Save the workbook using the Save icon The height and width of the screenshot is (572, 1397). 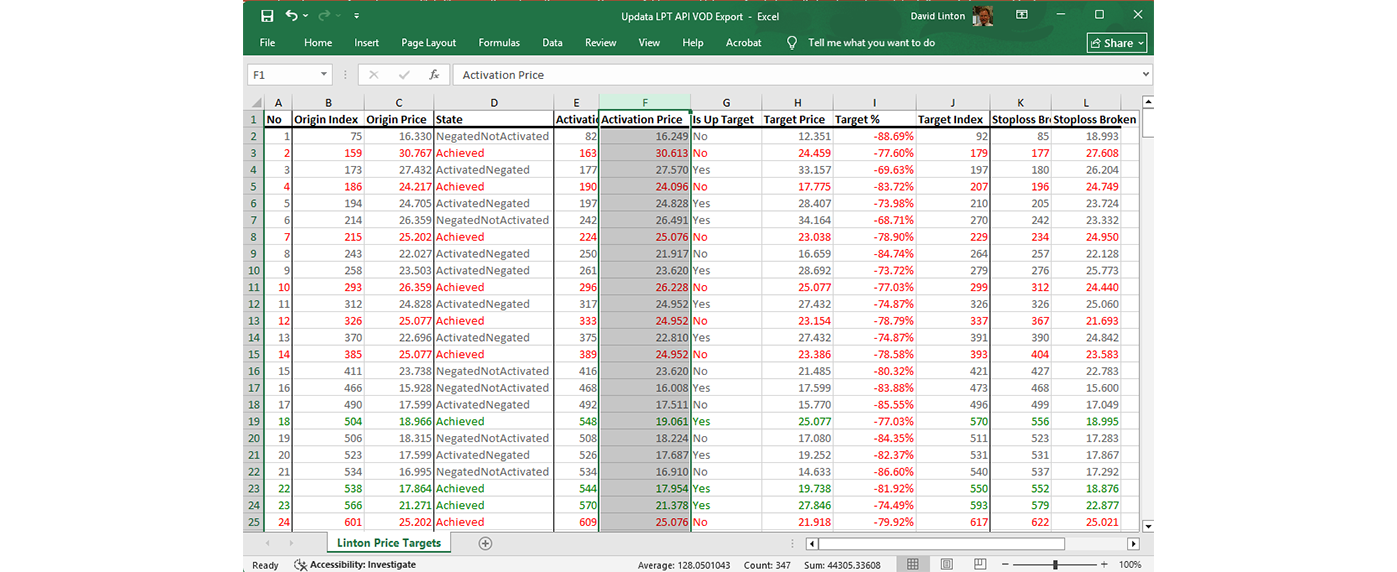click(267, 16)
